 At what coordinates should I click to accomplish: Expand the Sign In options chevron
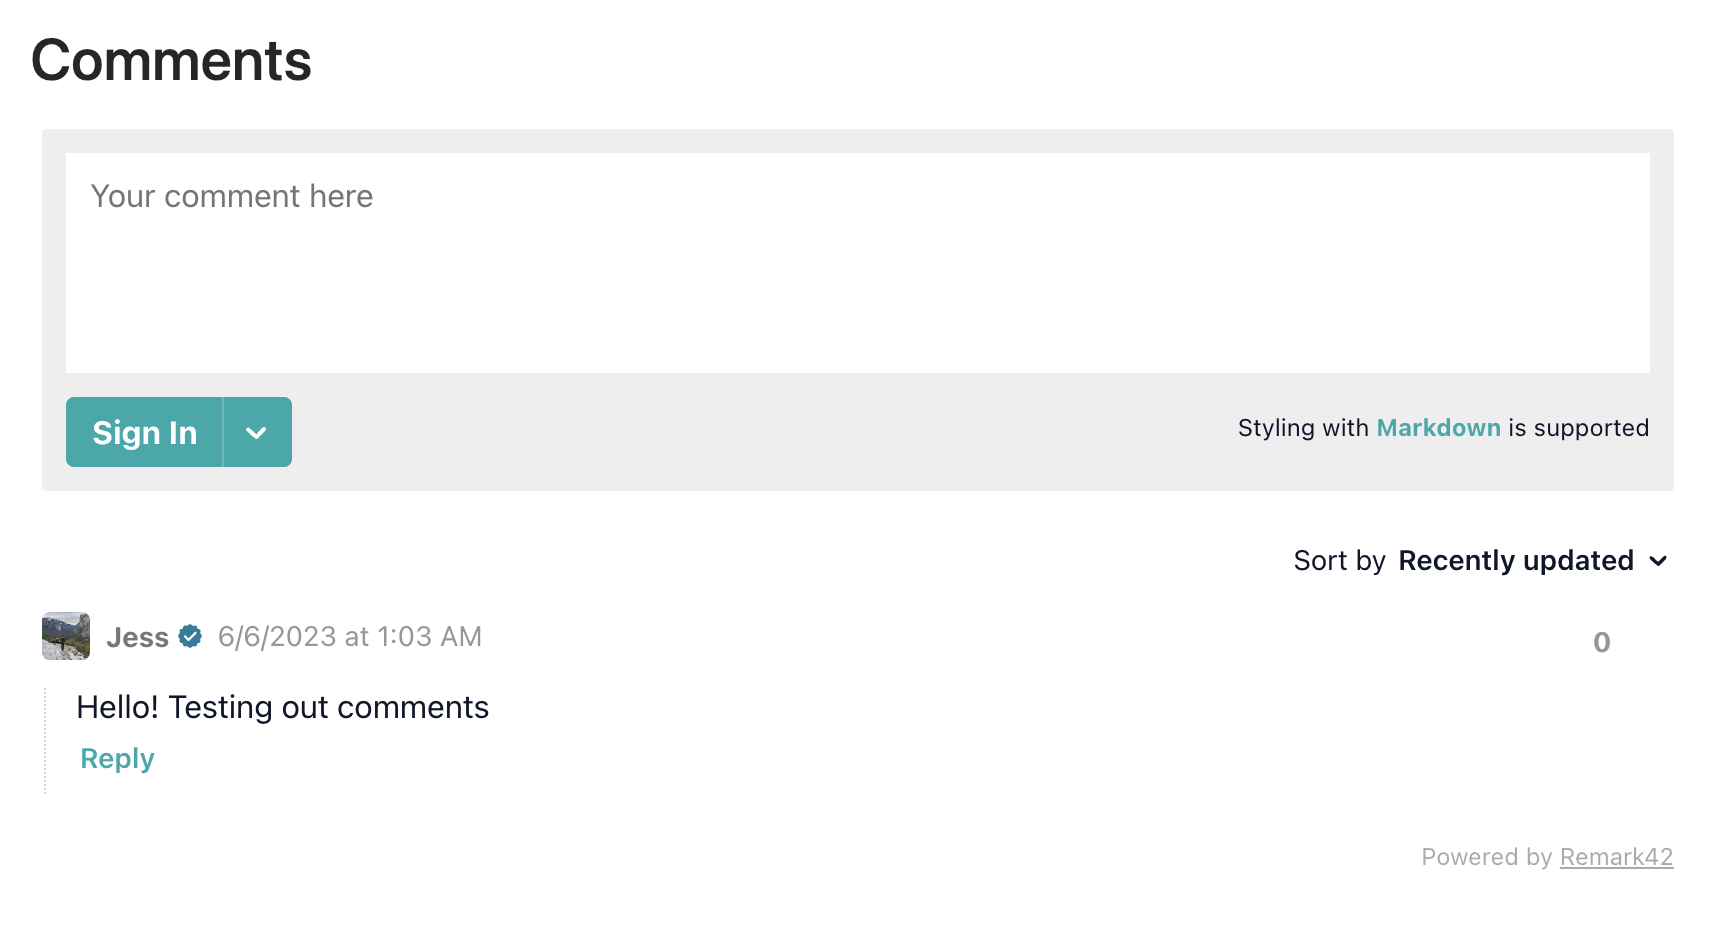(257, 432)
